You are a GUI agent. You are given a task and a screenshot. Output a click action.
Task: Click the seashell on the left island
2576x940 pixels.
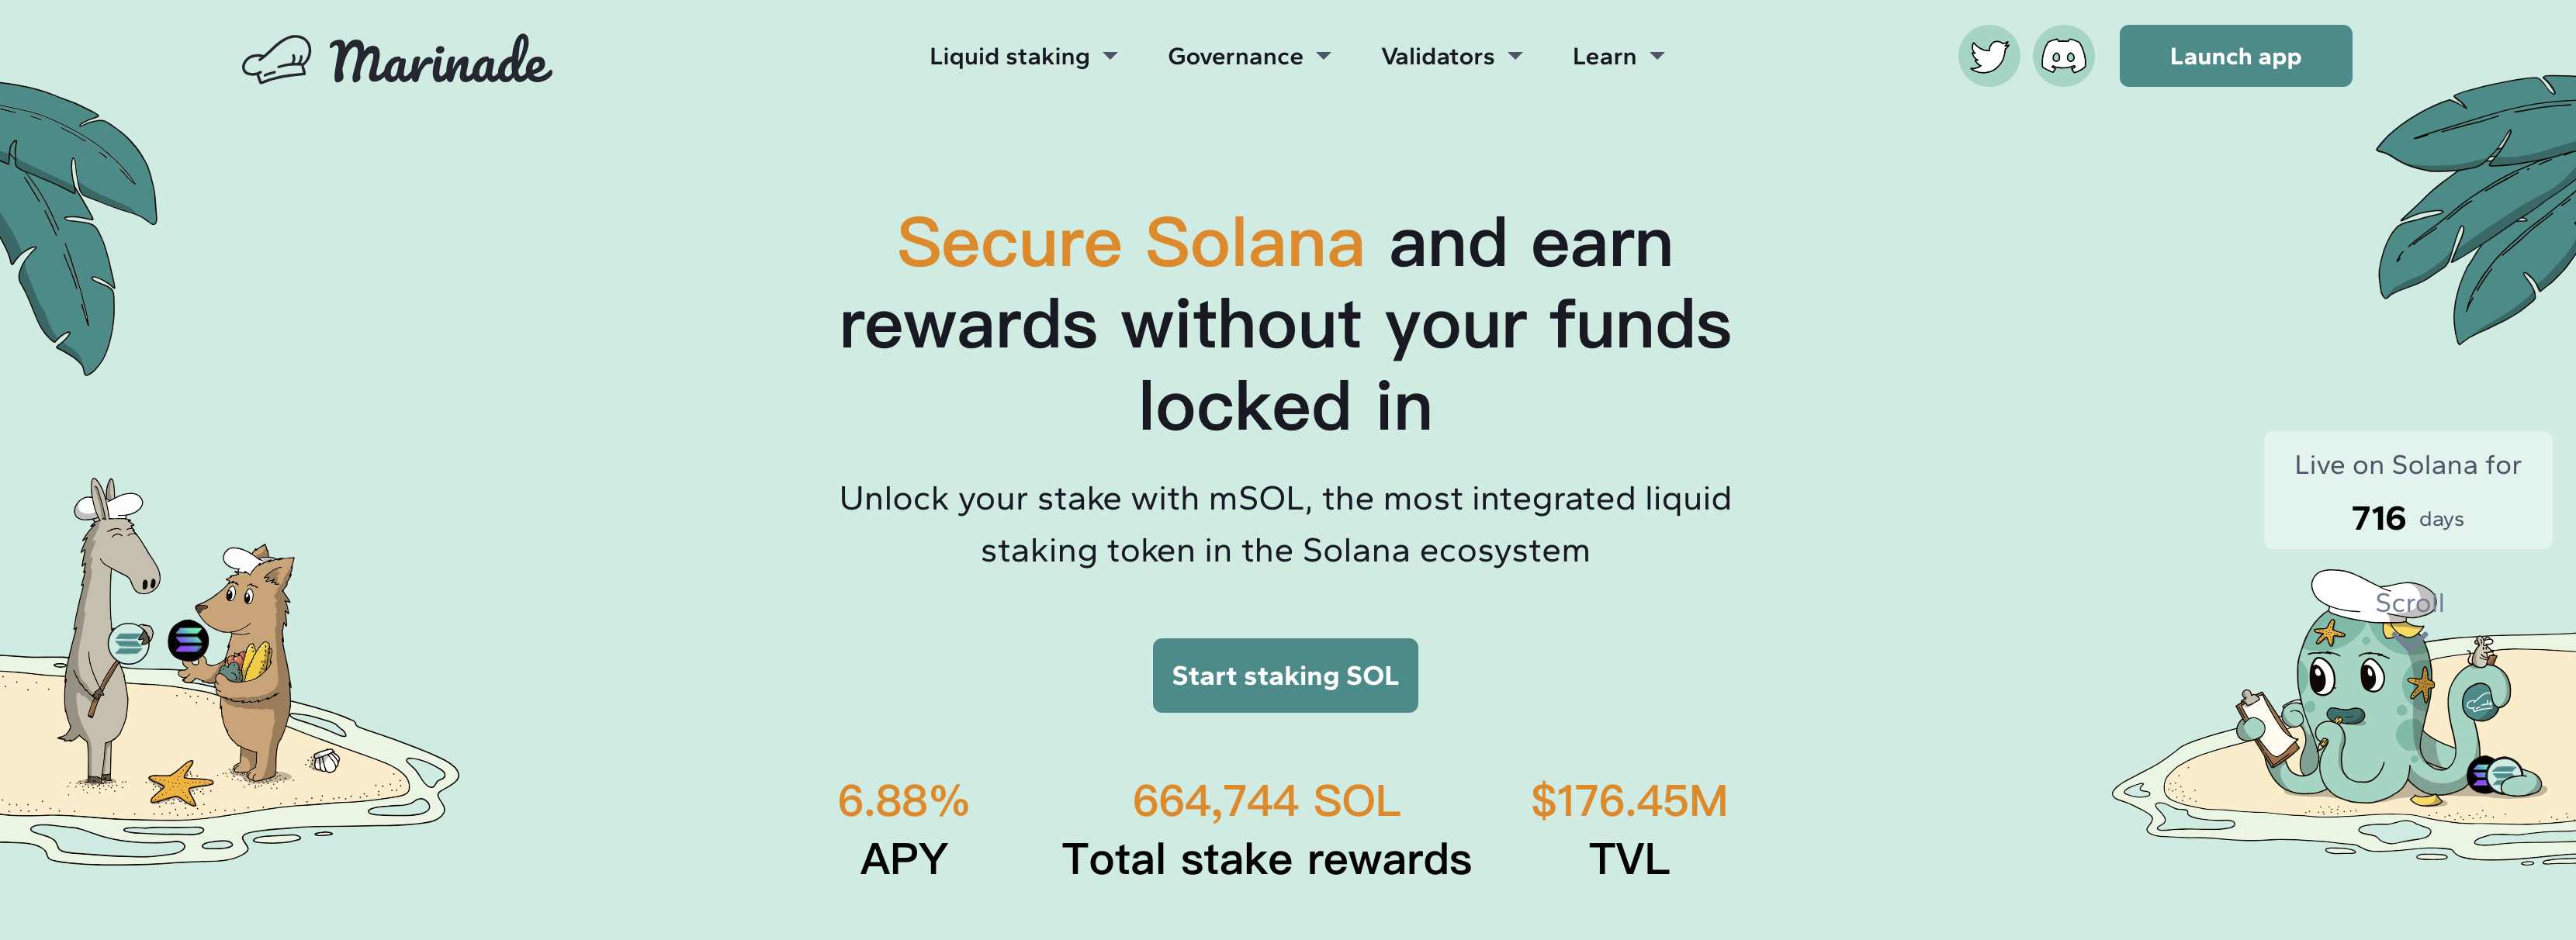pos(326,762)
